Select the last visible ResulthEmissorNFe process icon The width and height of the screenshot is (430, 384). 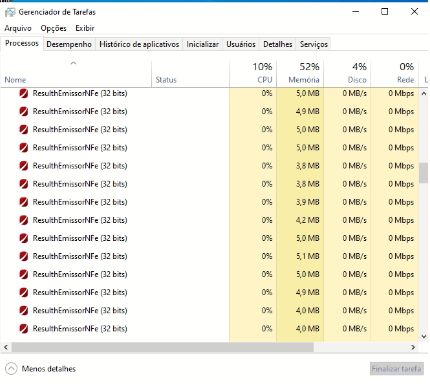coord(24,329)
